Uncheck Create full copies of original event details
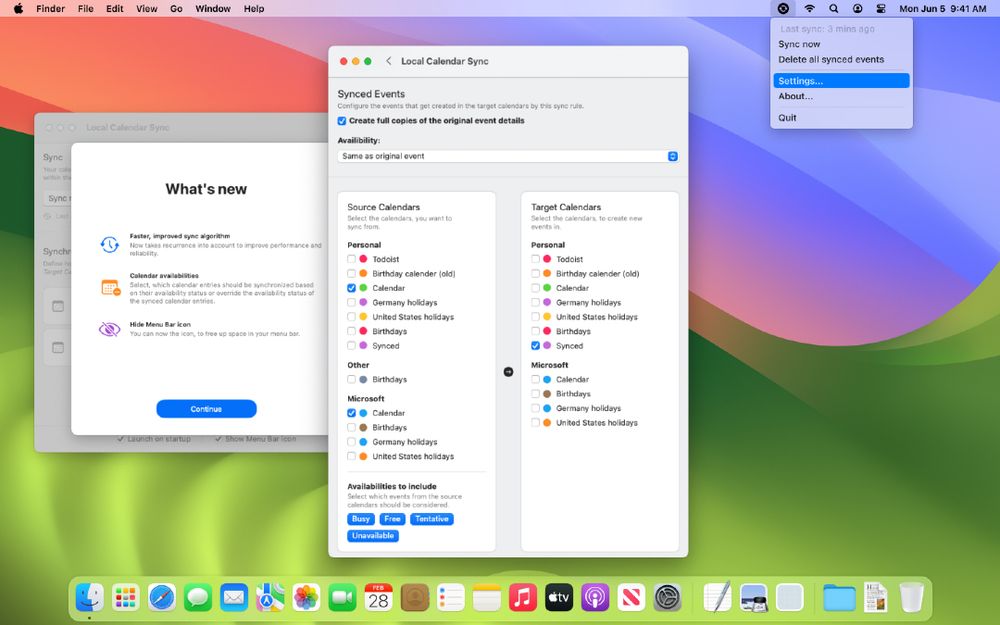 click(x=342, y=121)
